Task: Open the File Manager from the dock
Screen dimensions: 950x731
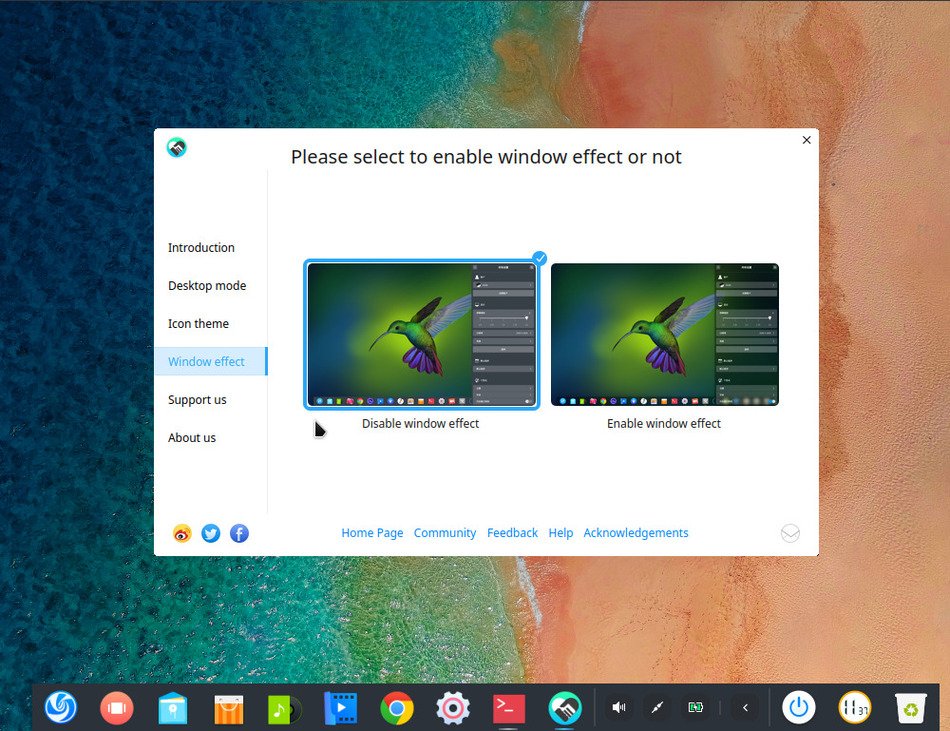Action: [x=172, y=707]
